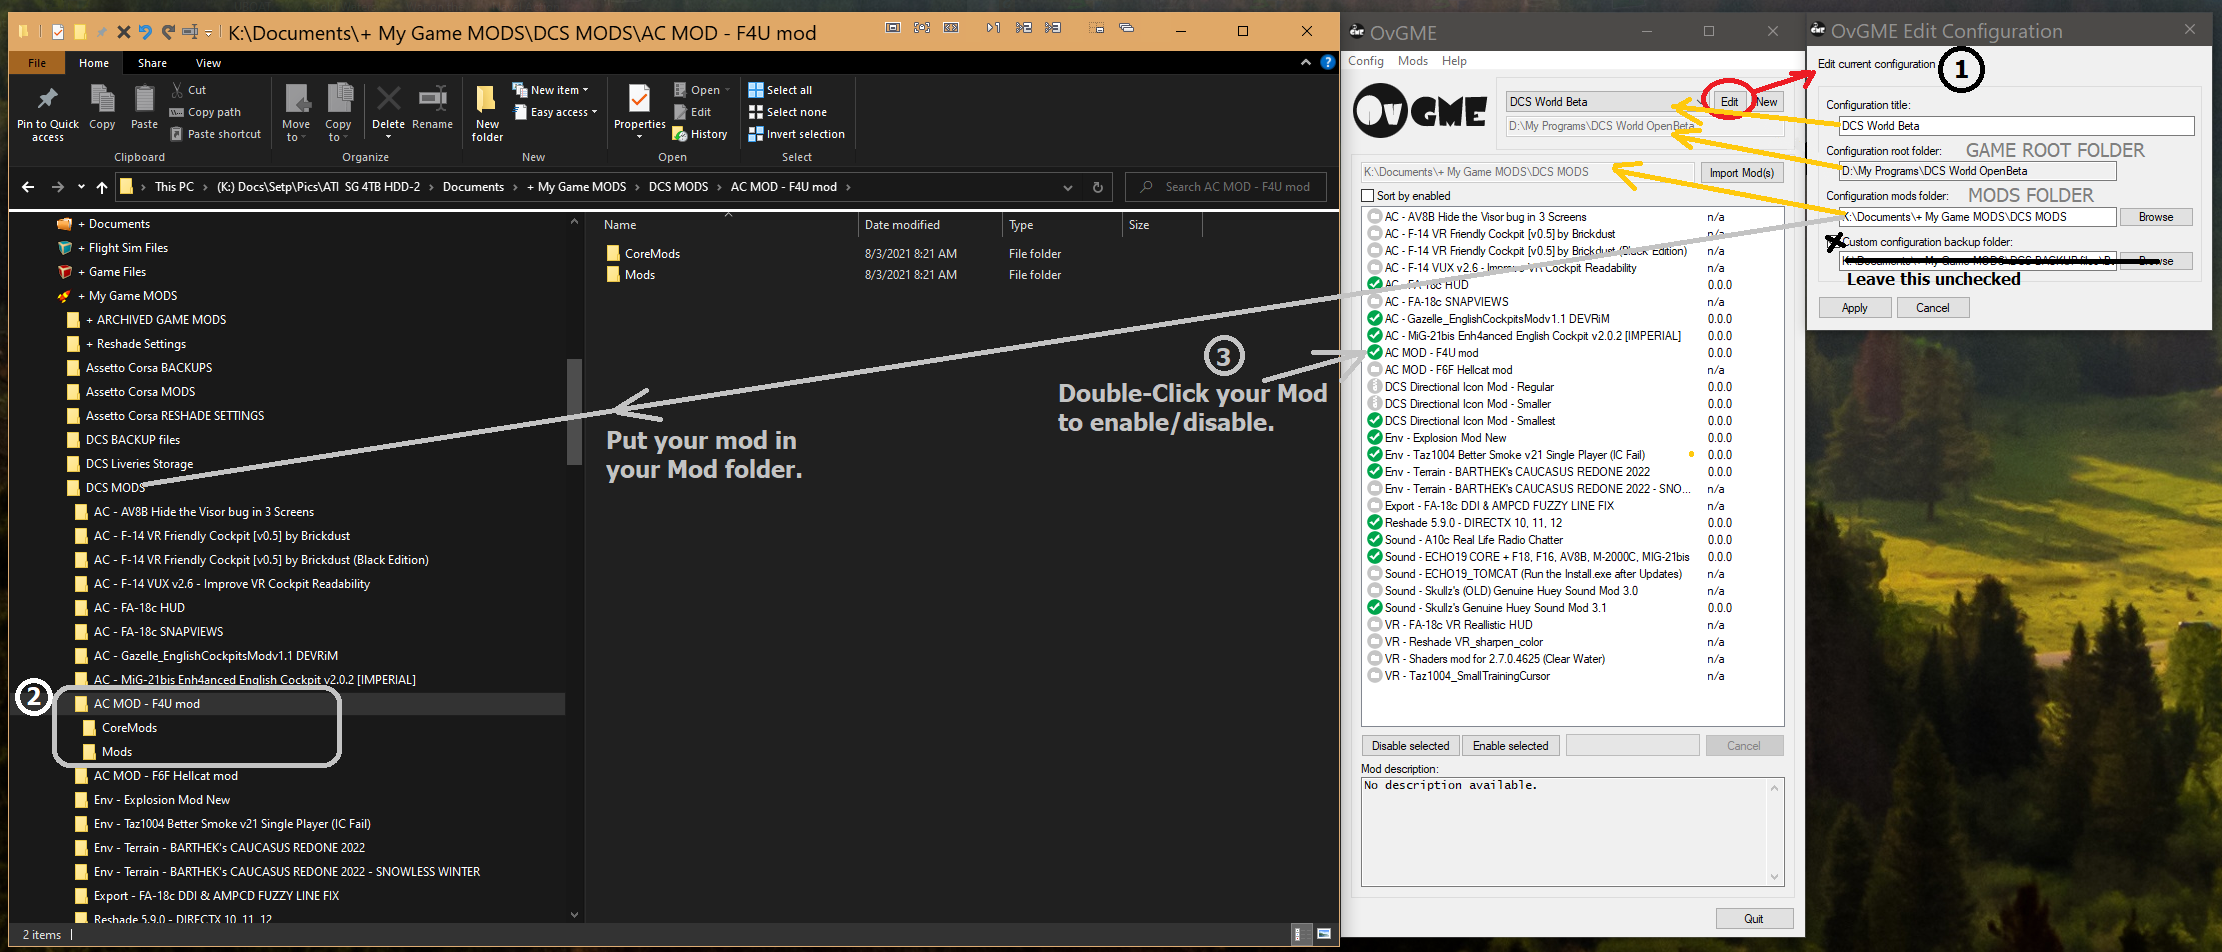Click the OvGME logo image
The width and height of the screenshot is (2222, 952).
point(1420,111)
